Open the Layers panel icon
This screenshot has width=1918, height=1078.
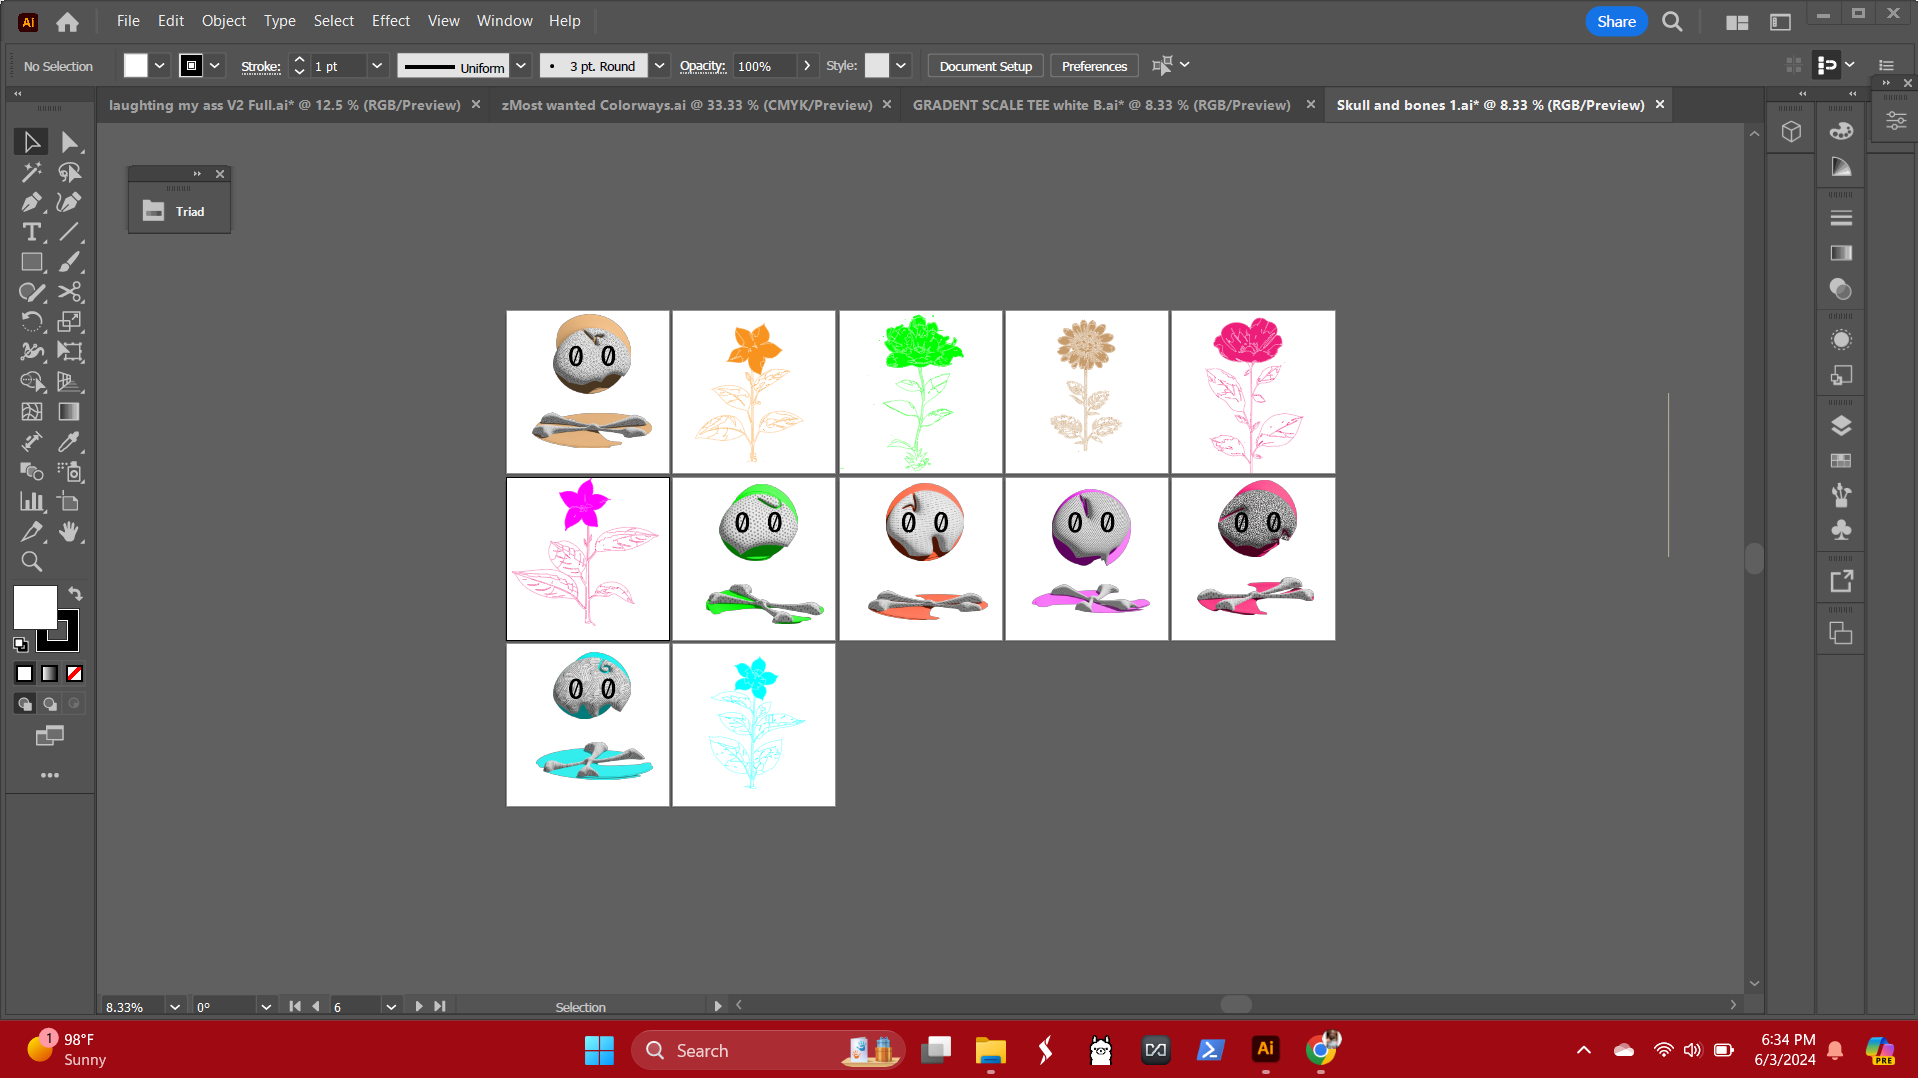[1841, 426]
